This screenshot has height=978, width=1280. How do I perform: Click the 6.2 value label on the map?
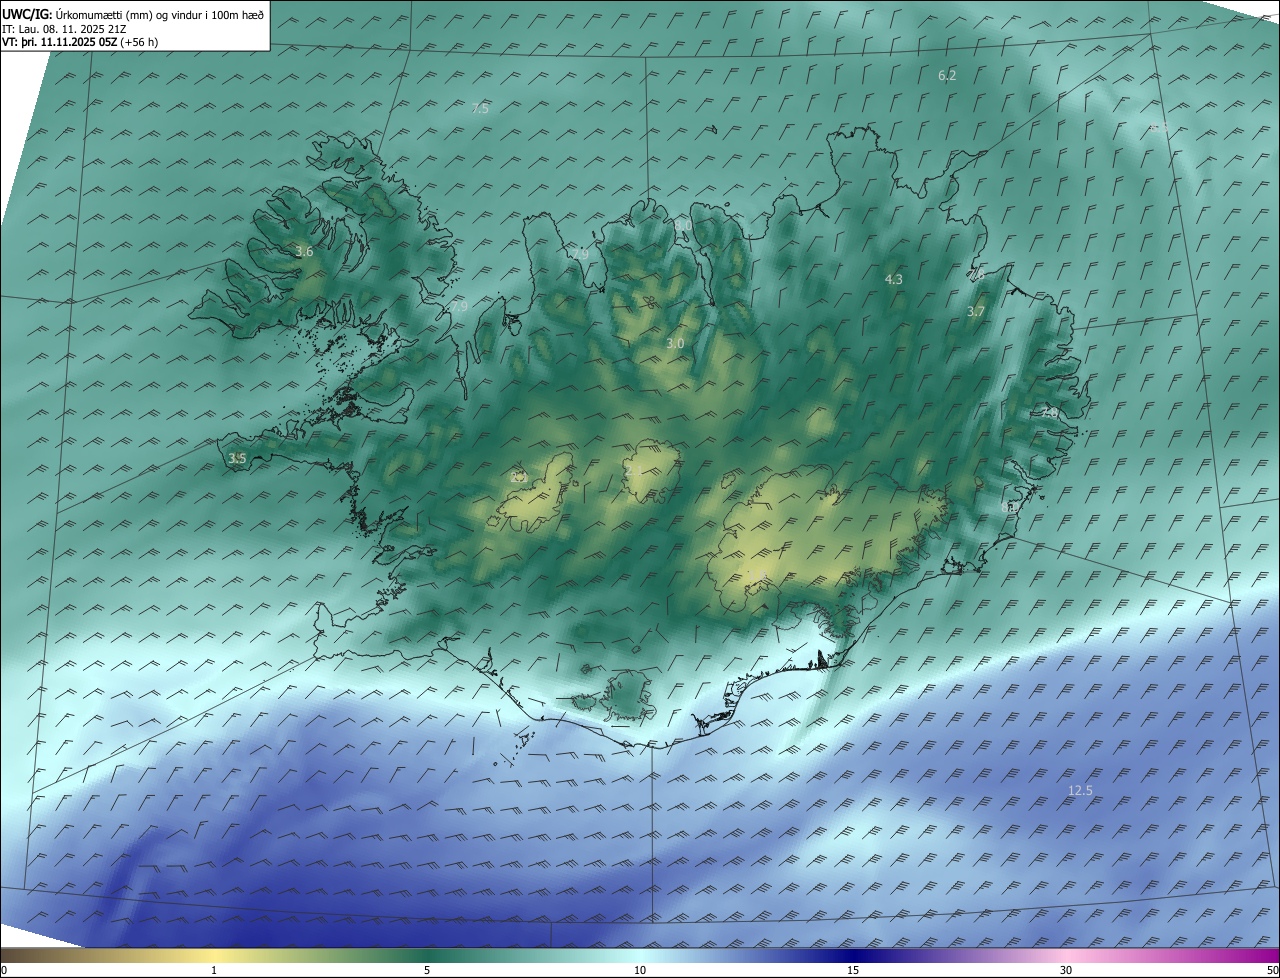coord(947,75)
